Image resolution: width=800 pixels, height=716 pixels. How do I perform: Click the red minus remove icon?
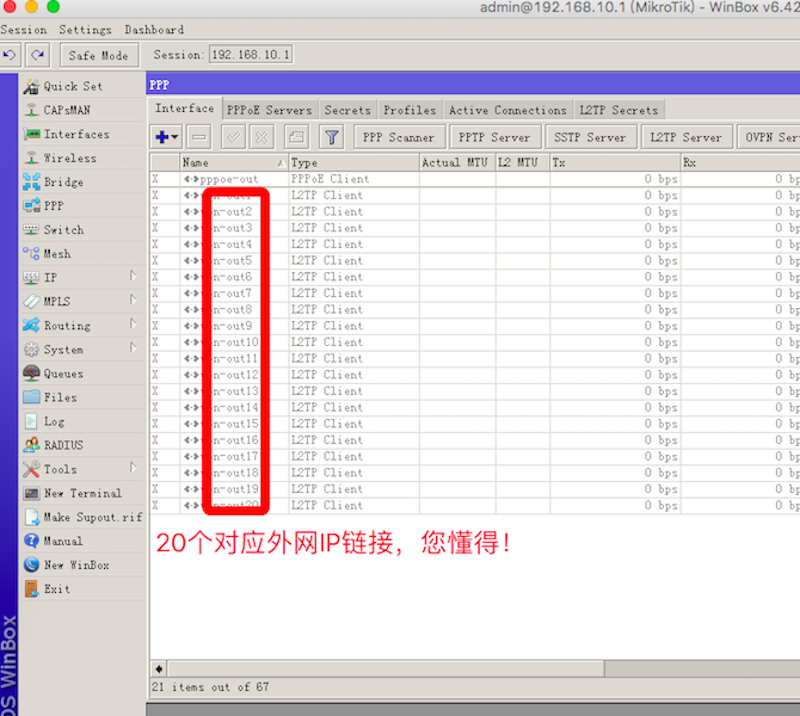click(199, 137)
